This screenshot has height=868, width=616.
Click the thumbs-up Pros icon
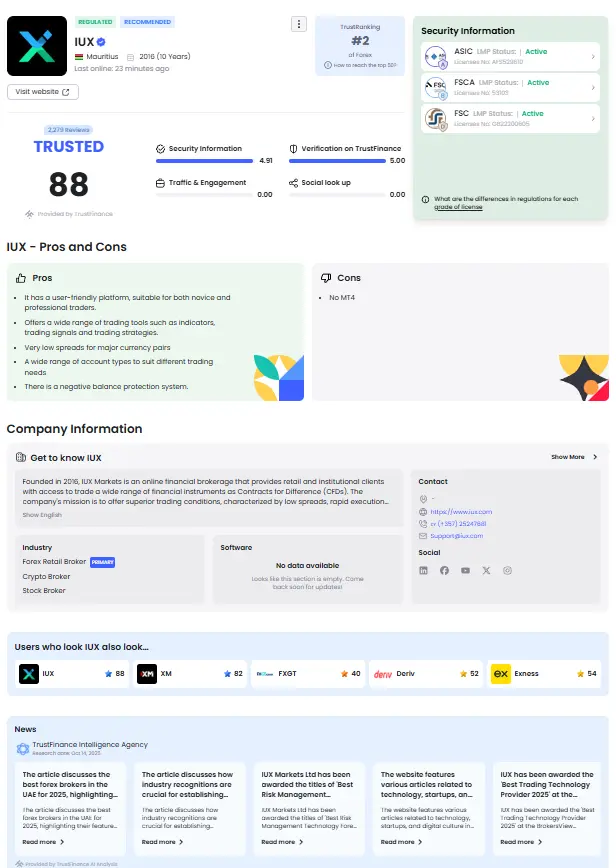pyautogui.click(x=21, y=278)
